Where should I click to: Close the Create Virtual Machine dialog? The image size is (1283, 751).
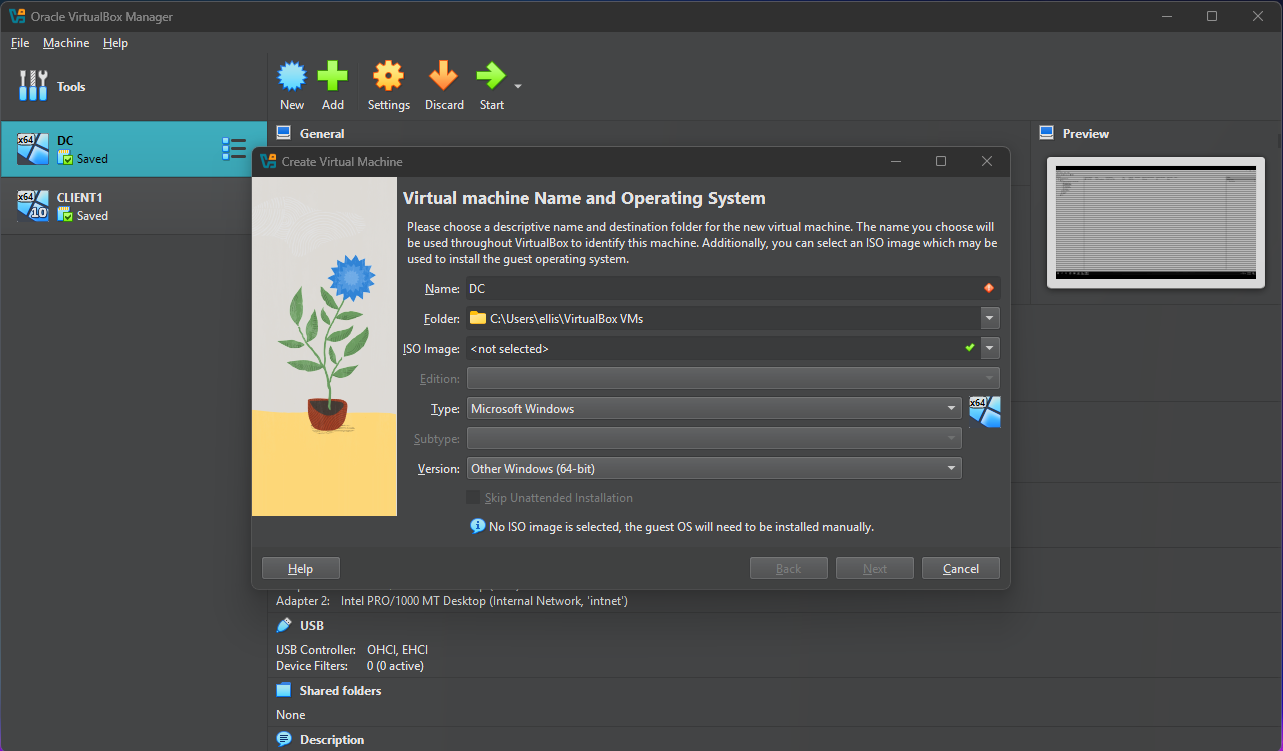click(987, 161)
